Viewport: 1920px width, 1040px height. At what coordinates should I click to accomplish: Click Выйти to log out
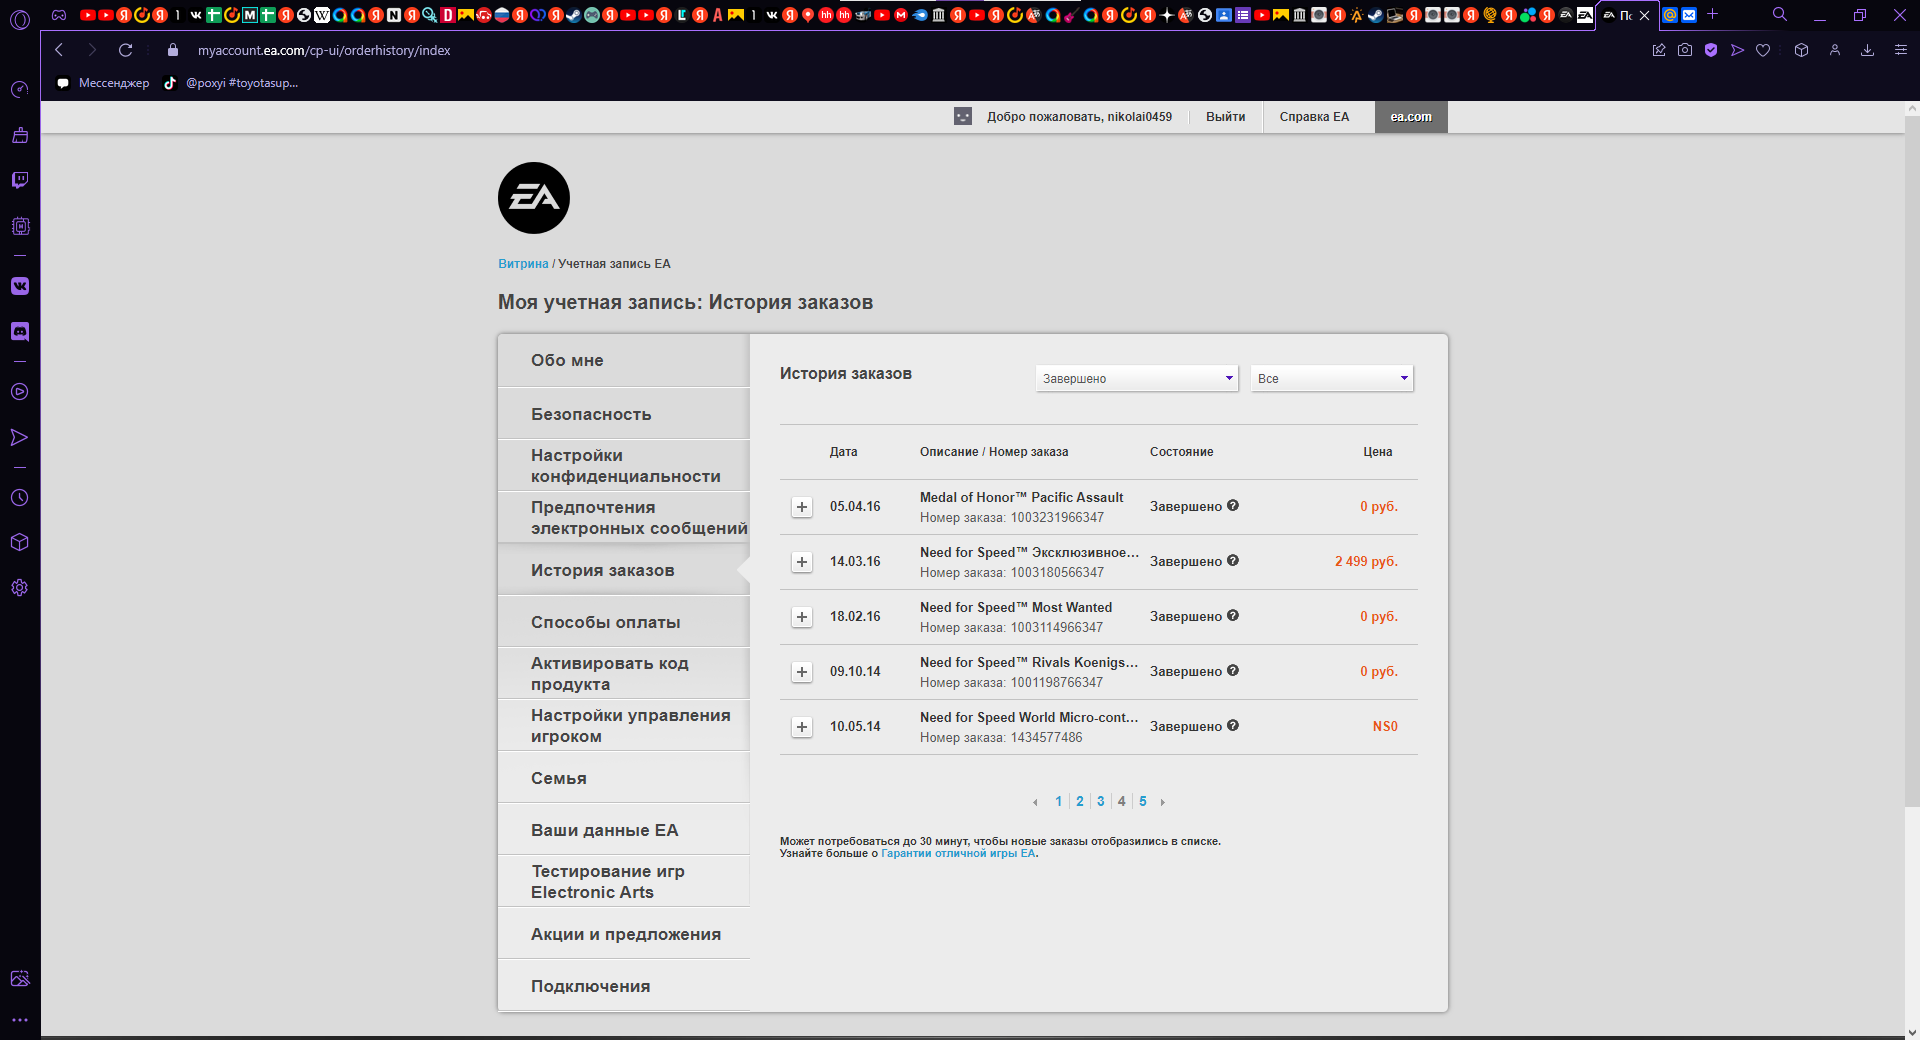(1225, 117)
